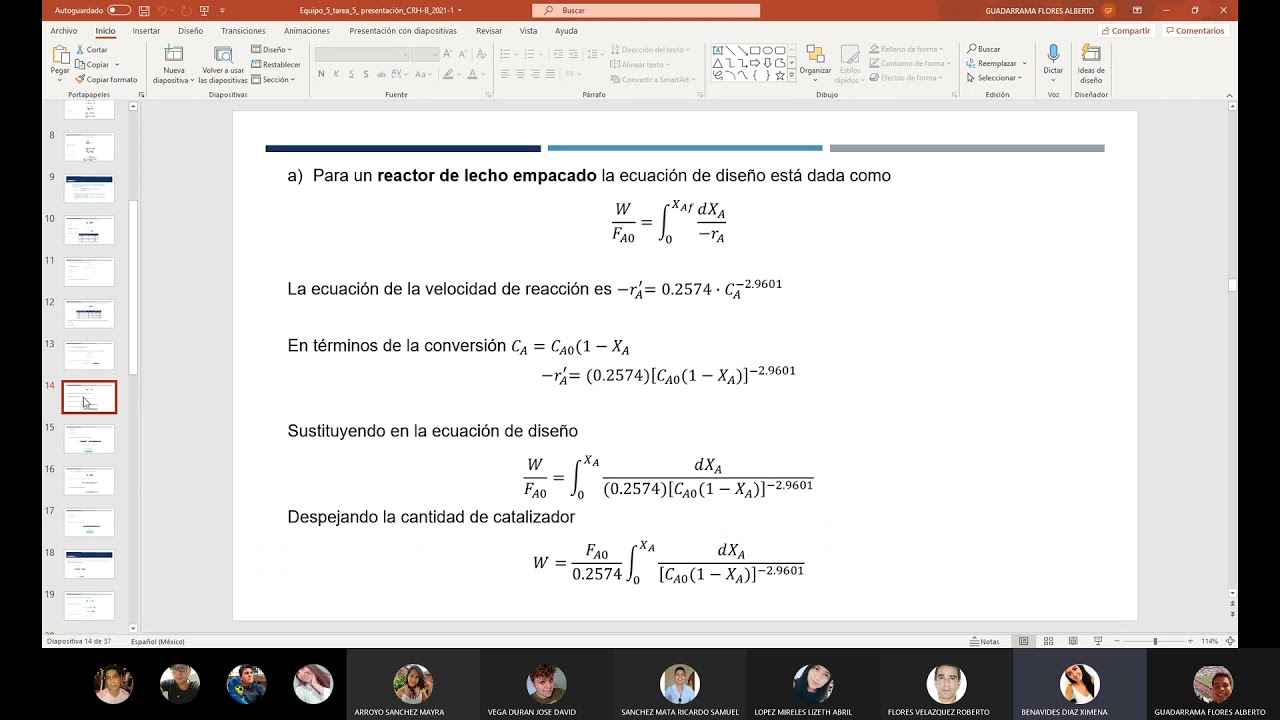Toggle strikethrough (ab) formatting
This screenshot has width=1280, height=720.
(x=382, y=74)
